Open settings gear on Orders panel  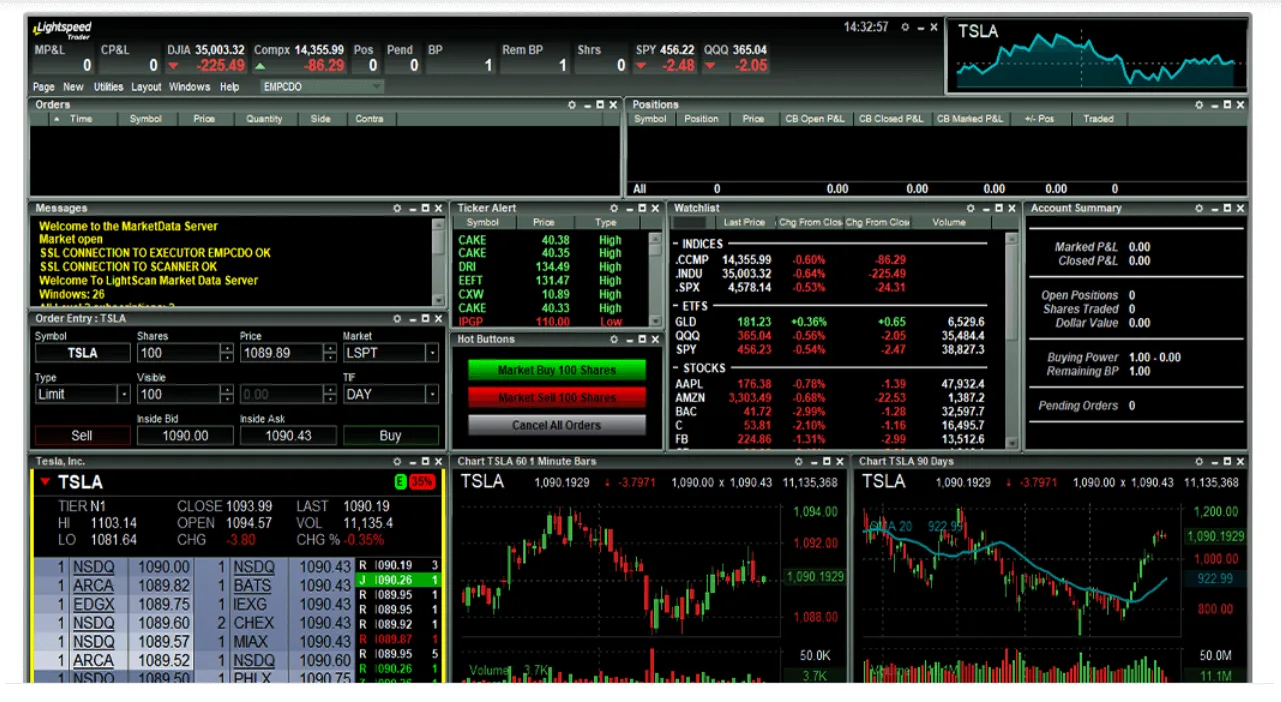coord(572,105)
